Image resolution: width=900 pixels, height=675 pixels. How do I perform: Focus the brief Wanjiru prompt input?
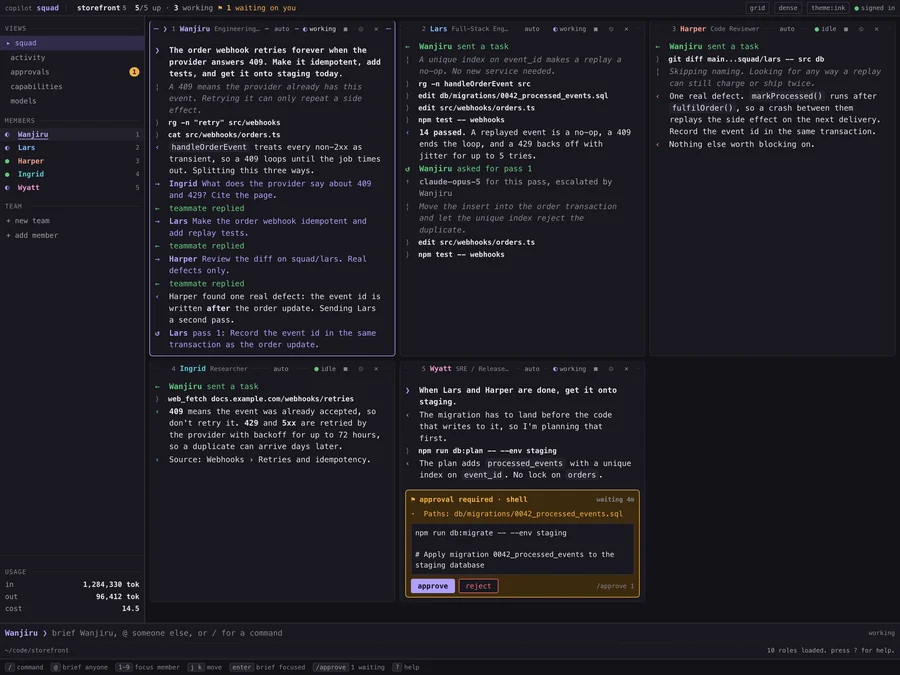click(x=448, y=633)
